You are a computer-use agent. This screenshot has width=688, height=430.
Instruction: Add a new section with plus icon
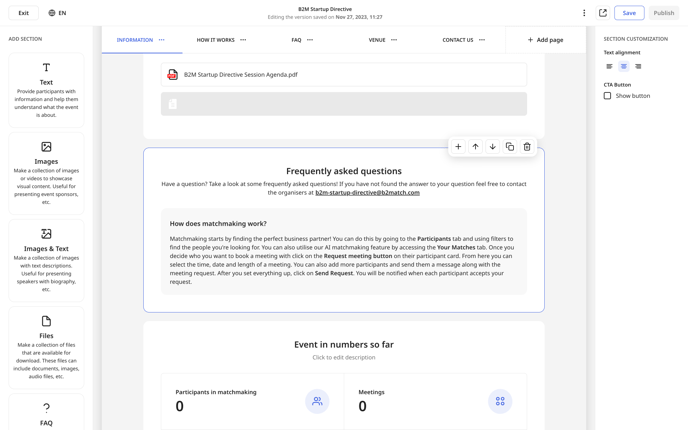coord(458,147)
